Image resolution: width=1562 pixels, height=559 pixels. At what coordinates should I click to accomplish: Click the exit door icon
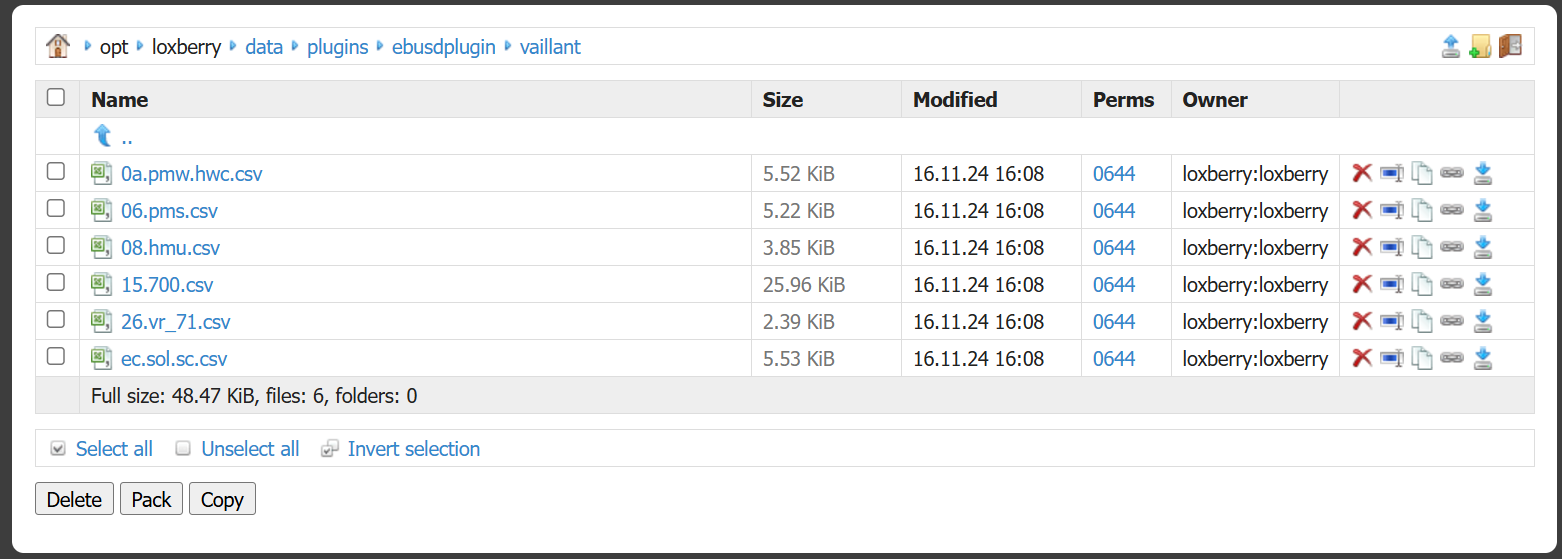(1510, 46)
